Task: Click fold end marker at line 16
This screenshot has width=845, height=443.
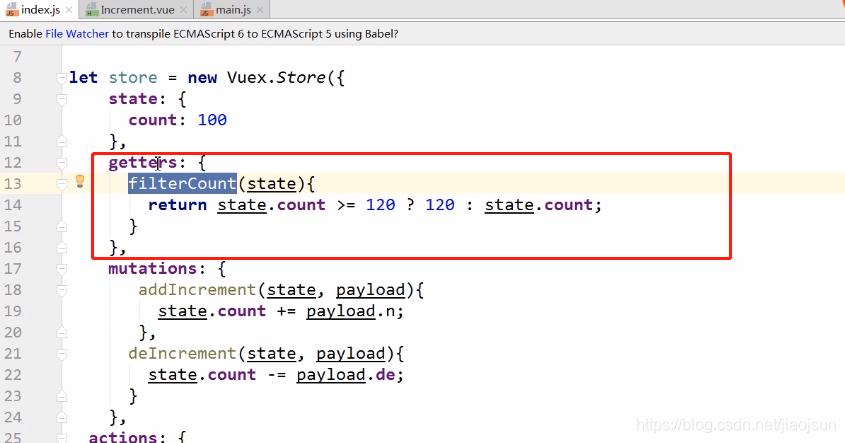Action: click(x=61, y=248)
